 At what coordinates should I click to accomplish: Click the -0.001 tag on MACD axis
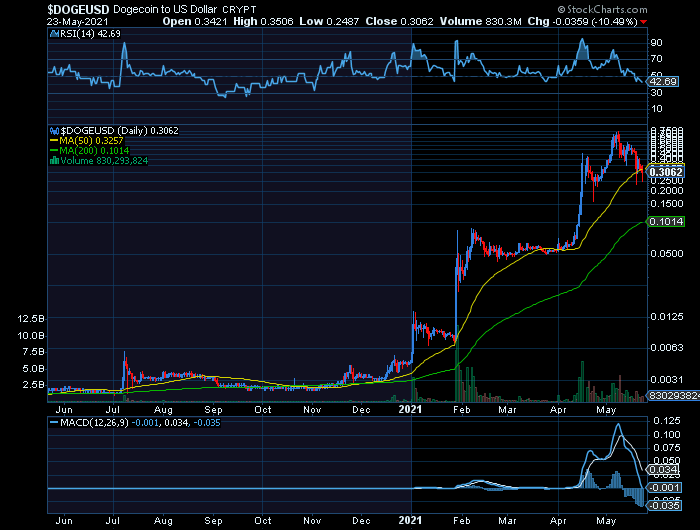coord(664,488)
